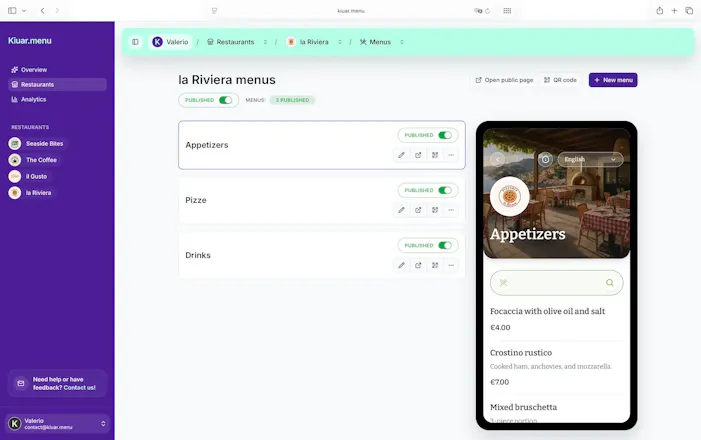Click 3 PUBLISHED badge
The image size is (701, 440).
point(292,100)
